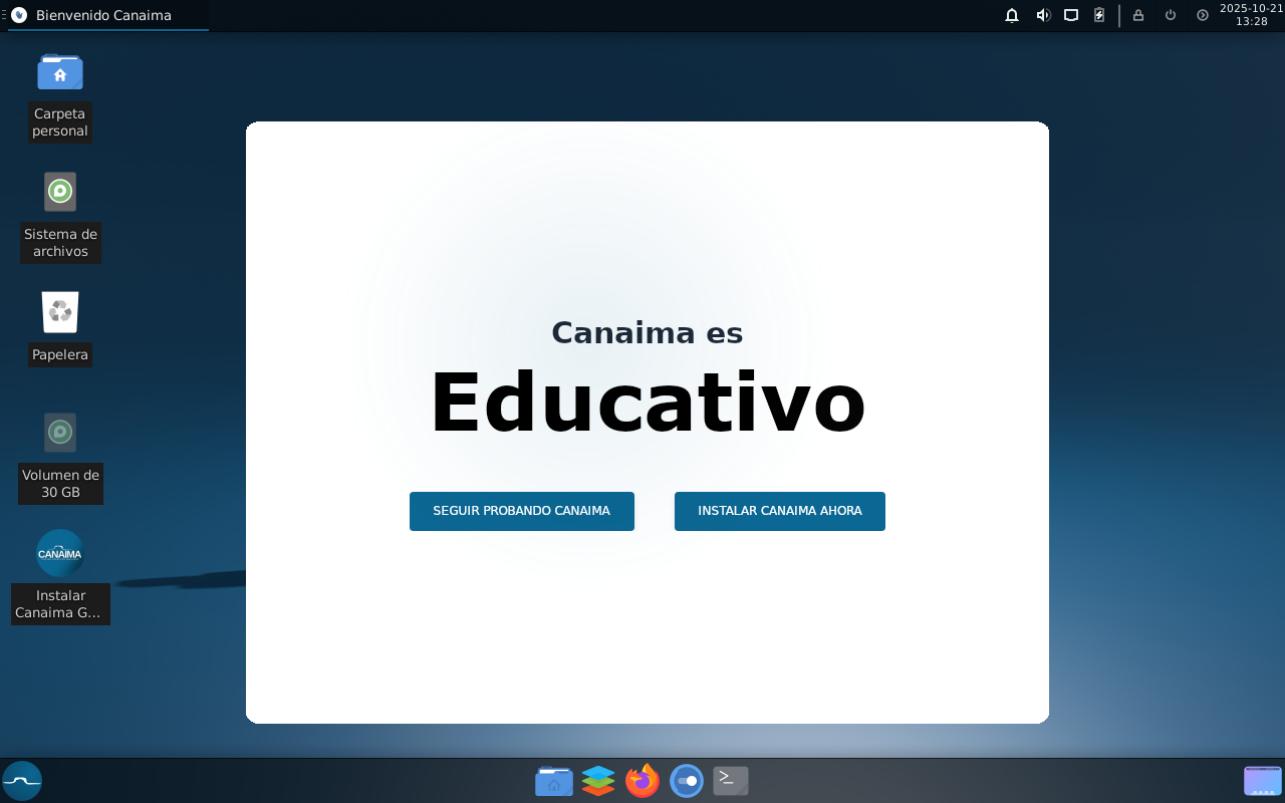Click the Seguir Probando Canaima button
The width and height of the screenshot is (1285, 803).
pyautogui.click(x=521, y=511)
